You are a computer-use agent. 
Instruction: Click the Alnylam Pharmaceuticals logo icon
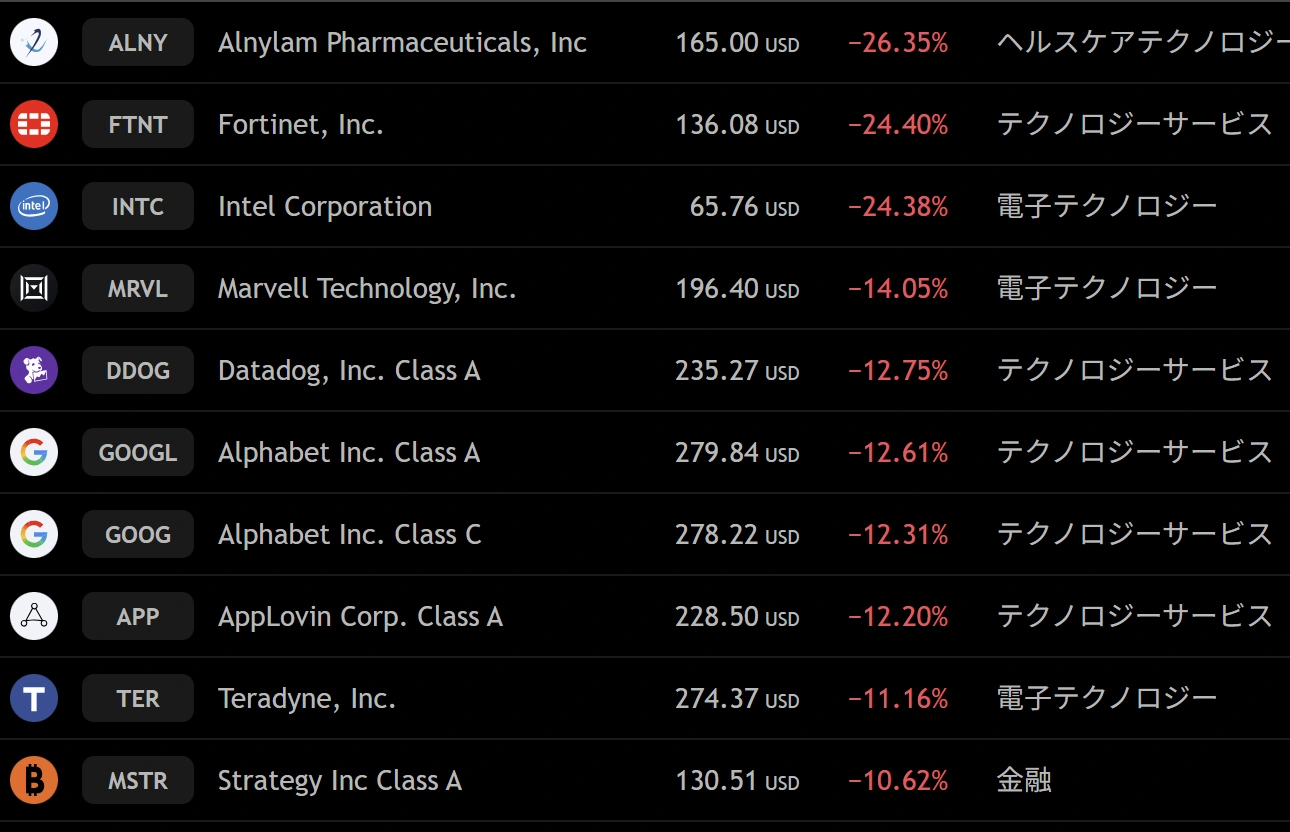(34, 42)
